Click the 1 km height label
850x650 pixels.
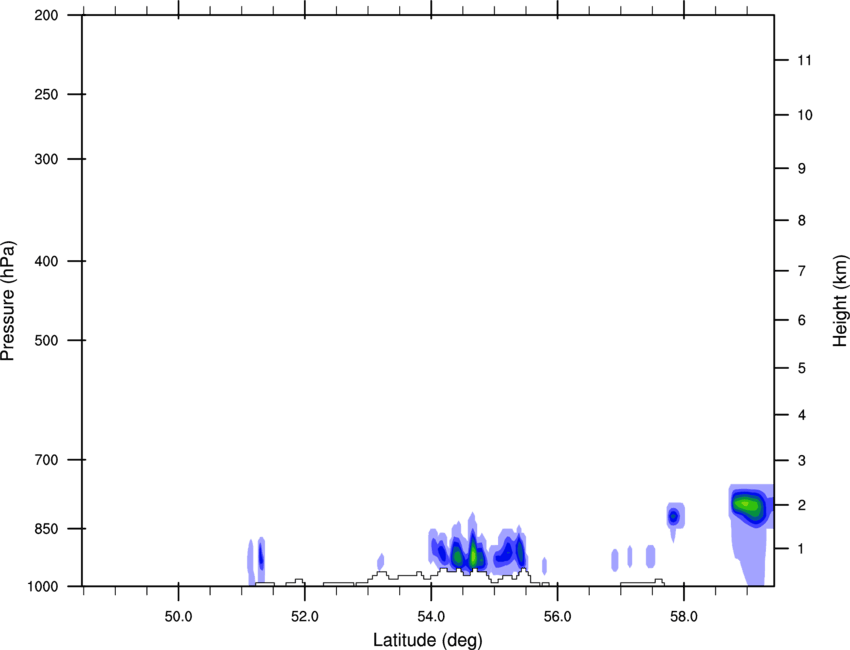[x=802, y=549]
